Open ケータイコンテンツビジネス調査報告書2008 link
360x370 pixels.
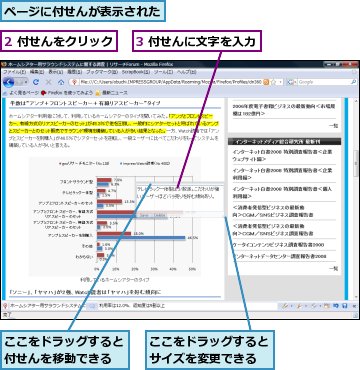278,245
